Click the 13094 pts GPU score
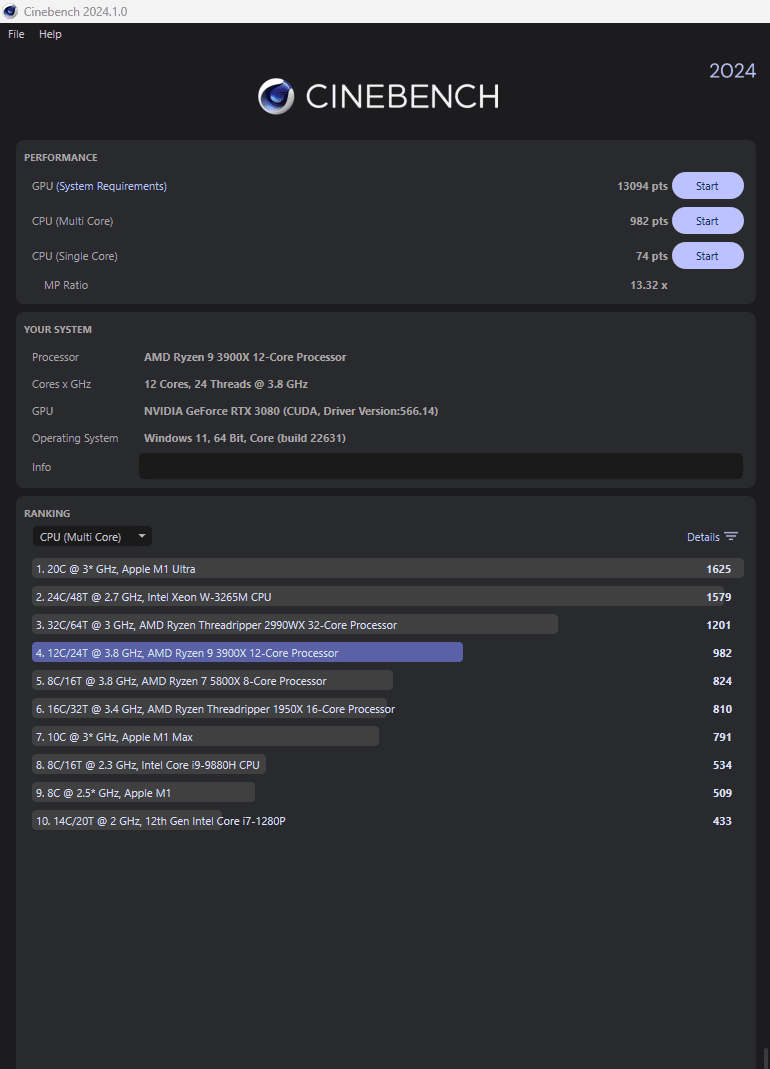The width and height of the screenshot is (770, 1069). [x=642, y=186]
